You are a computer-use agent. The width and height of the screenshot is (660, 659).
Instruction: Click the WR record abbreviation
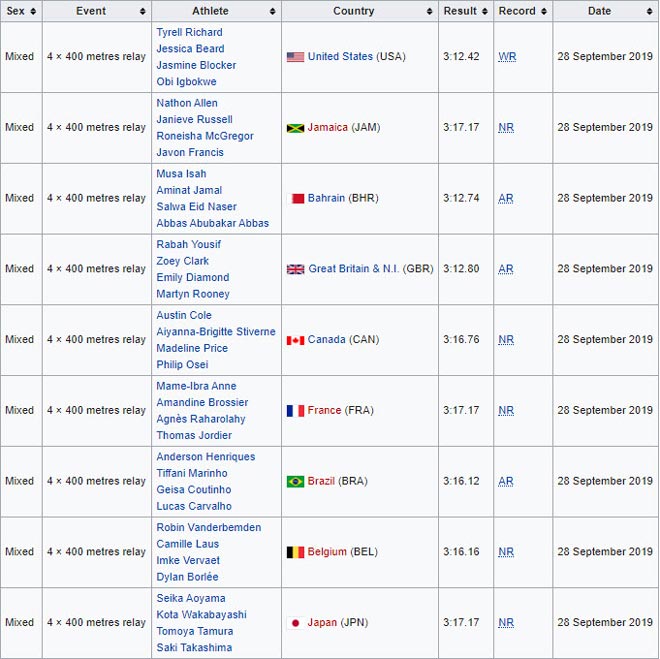pyautogui.click(x=507, y=57)
